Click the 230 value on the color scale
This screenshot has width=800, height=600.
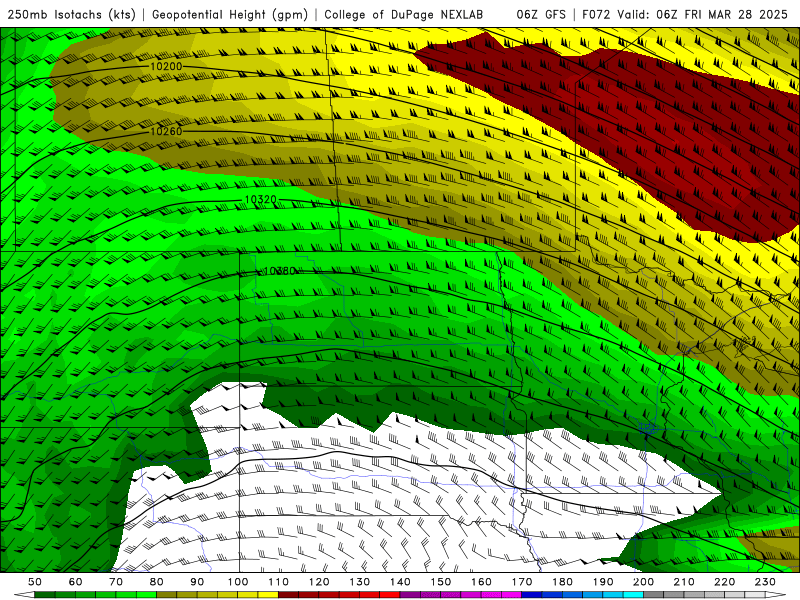[765, 582]
